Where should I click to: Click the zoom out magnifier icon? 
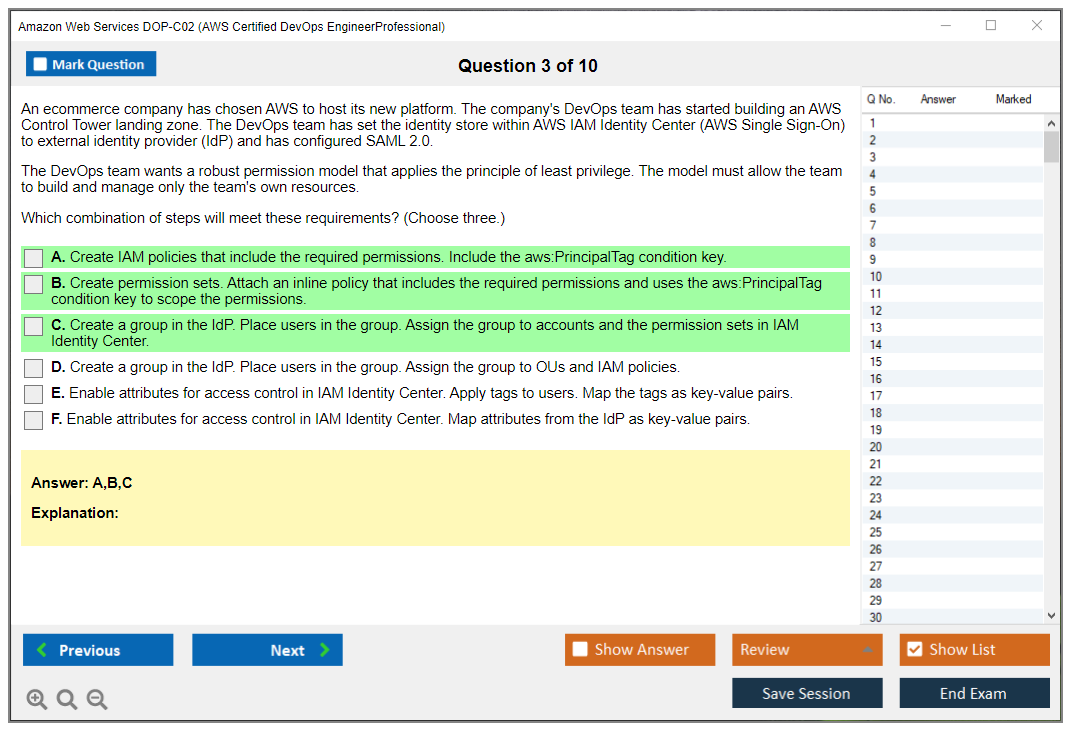[97, 700]
